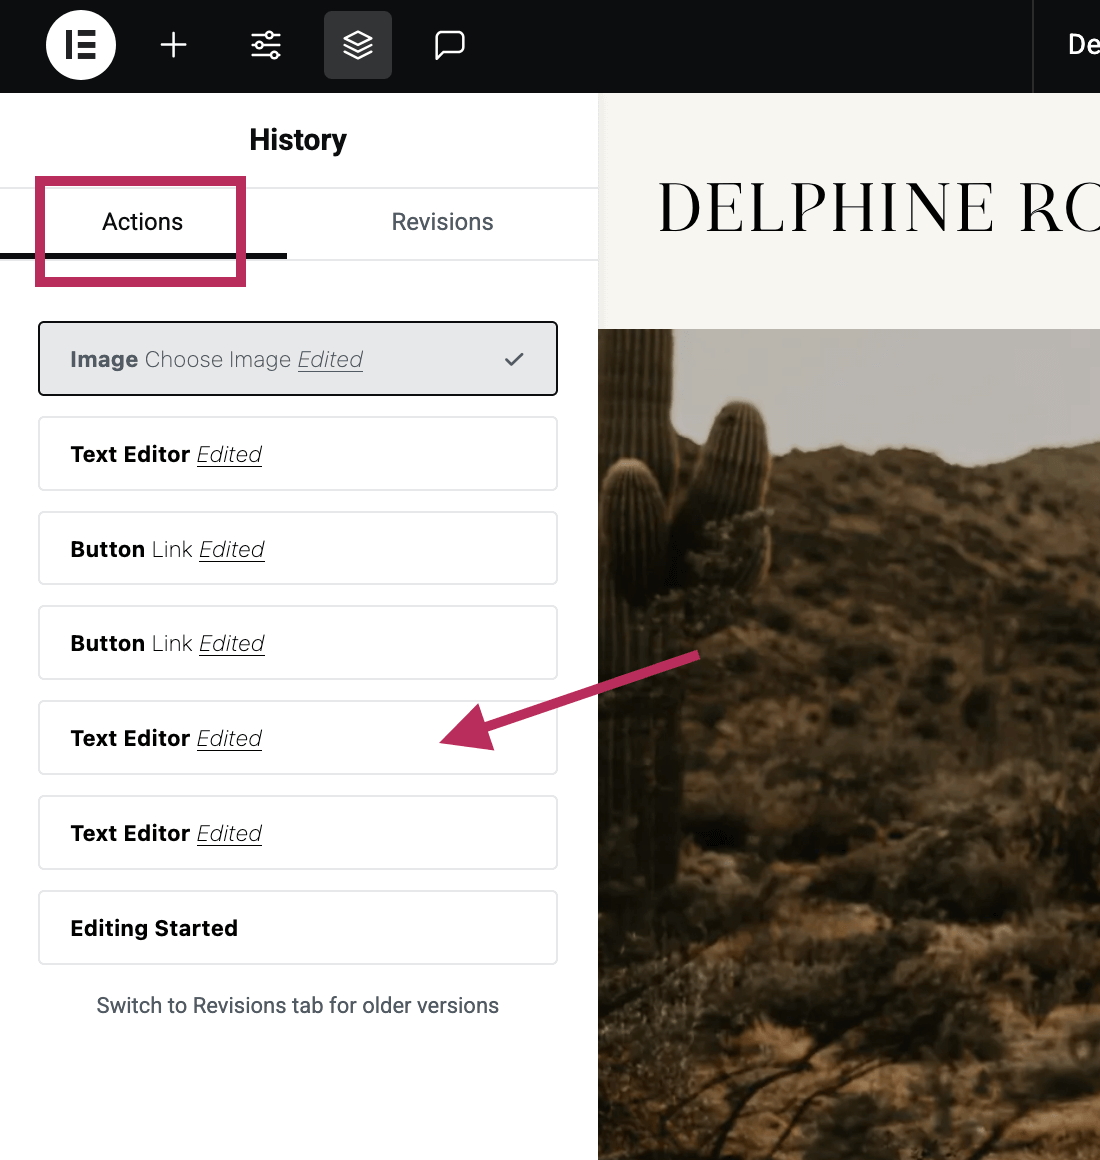Viewport: 1100px width, 1160px height.
Task: Restore the Editing Started state
Action: 297,928
